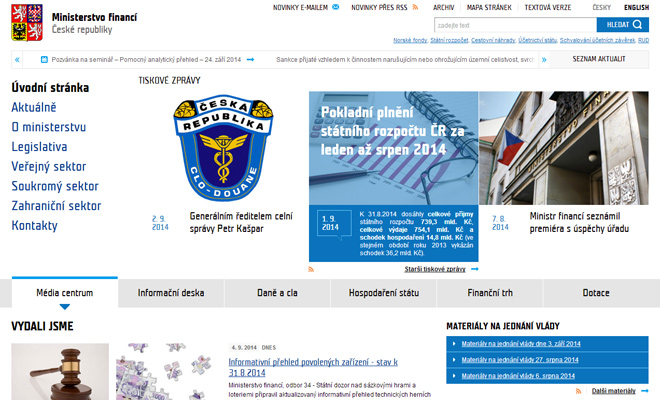Viewport: 660px width, 400px height.
Task: Open Státní rozpočet quick link
Action: click(449, 40)
